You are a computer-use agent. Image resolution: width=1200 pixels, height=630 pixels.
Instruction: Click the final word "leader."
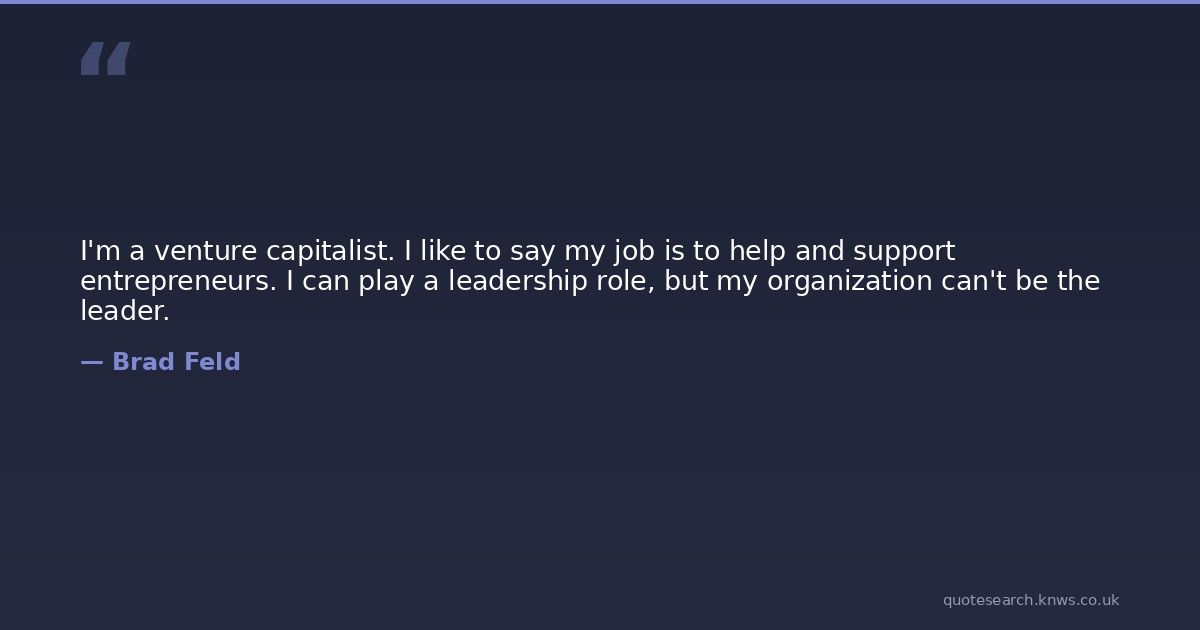pyautogui.click(x=125, y=311)
